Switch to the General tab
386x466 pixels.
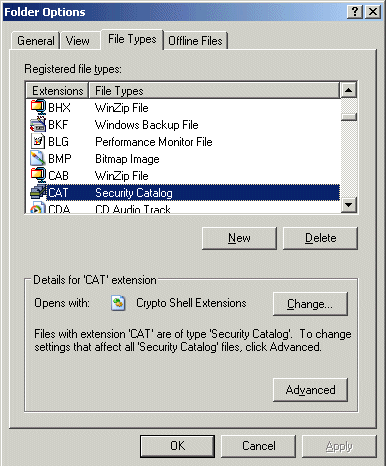pos(36,41)
